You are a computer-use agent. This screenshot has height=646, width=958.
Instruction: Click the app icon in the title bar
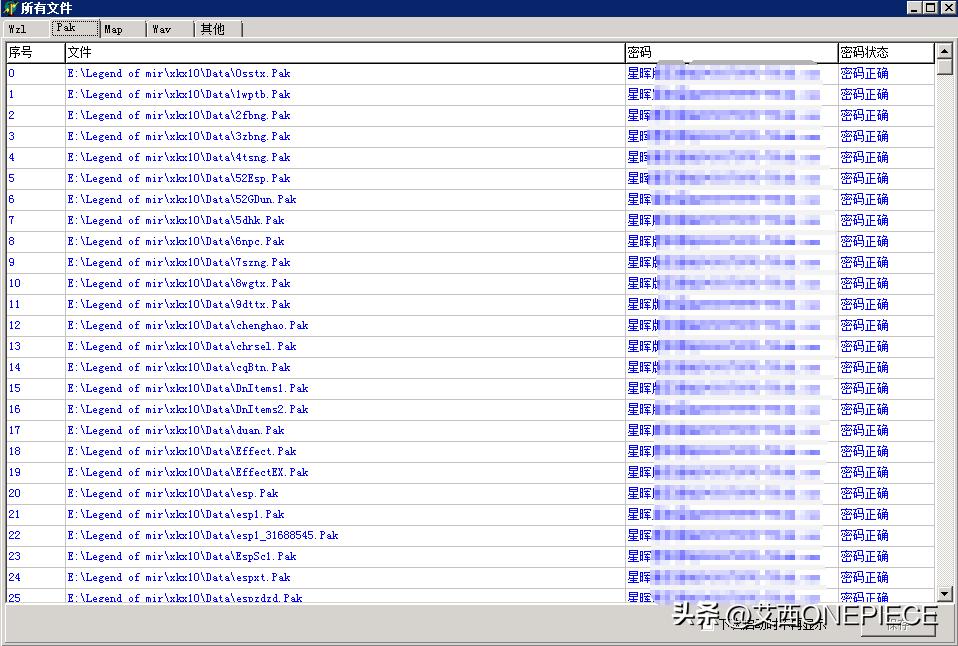pos(10,8)
